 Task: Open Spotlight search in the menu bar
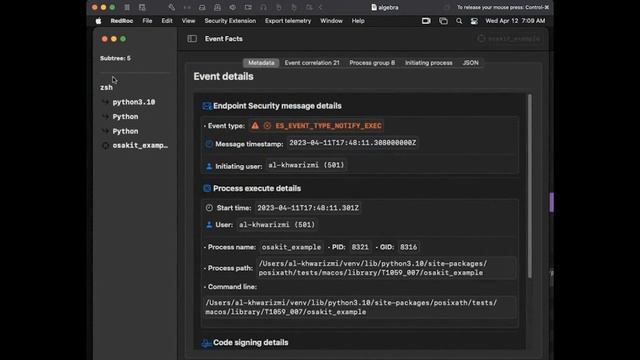[459, 21]
